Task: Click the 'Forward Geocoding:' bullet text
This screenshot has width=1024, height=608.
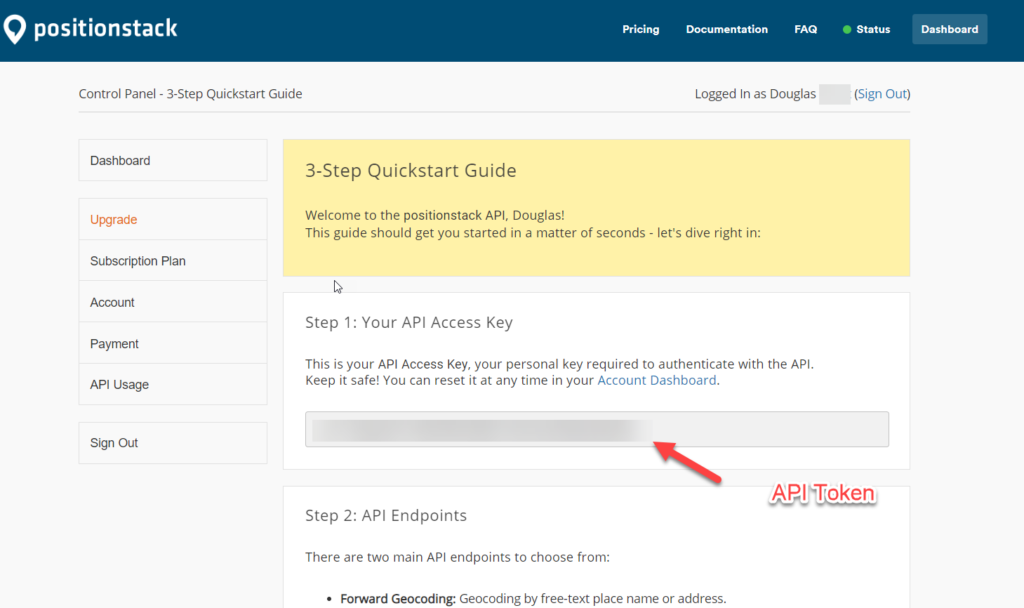Action: pyautogui.click(x=398, y=598)
